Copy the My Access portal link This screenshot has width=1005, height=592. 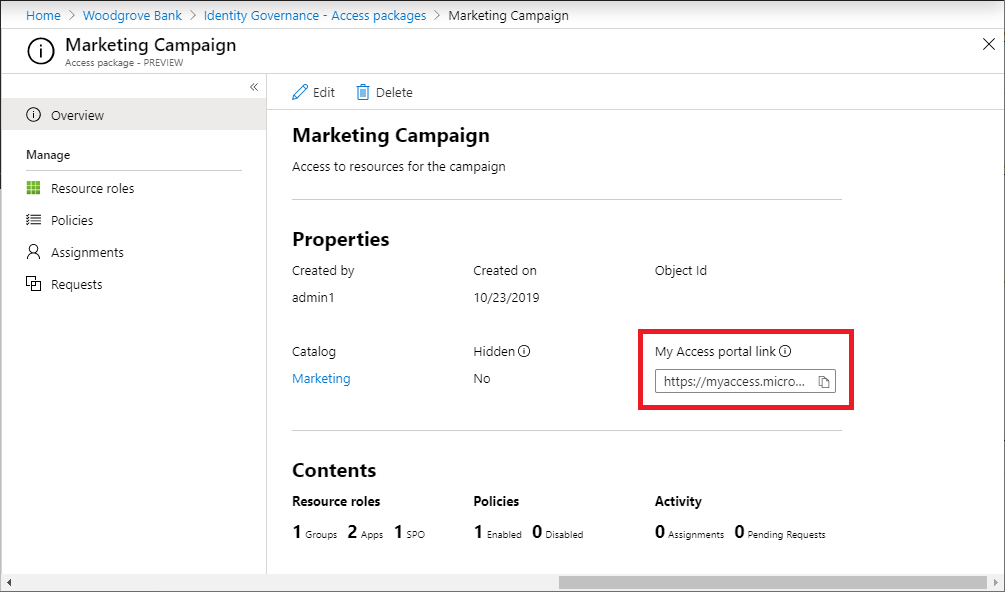[x=823, y=381]
